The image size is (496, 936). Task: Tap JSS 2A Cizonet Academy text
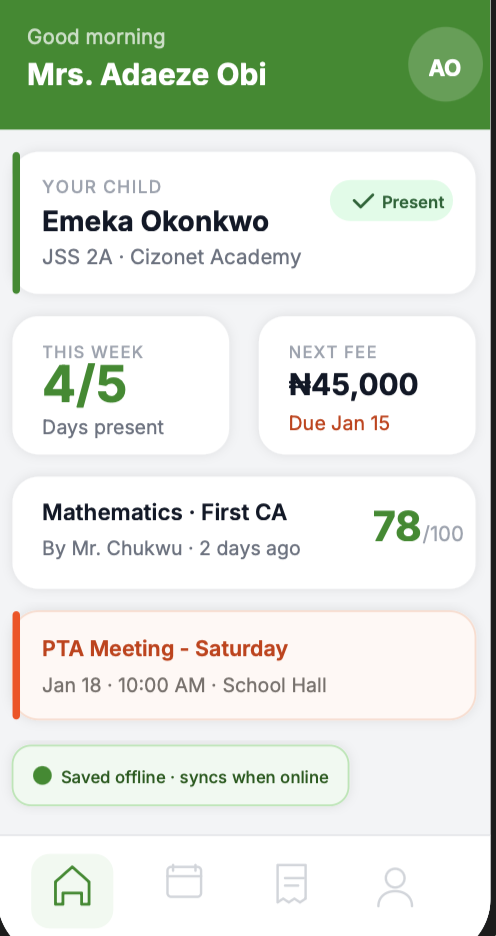pos(172,257)
